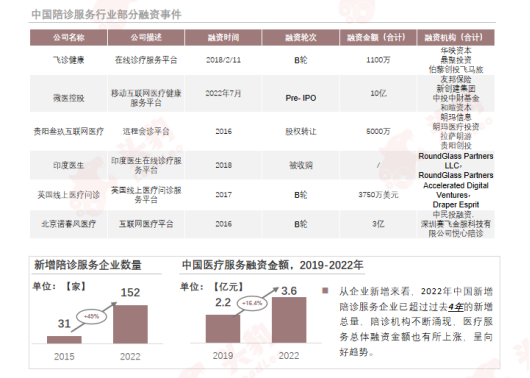Click the 融资机构（合计） header
This screenshot has width=530, height=378.
(x=456, y=38)
